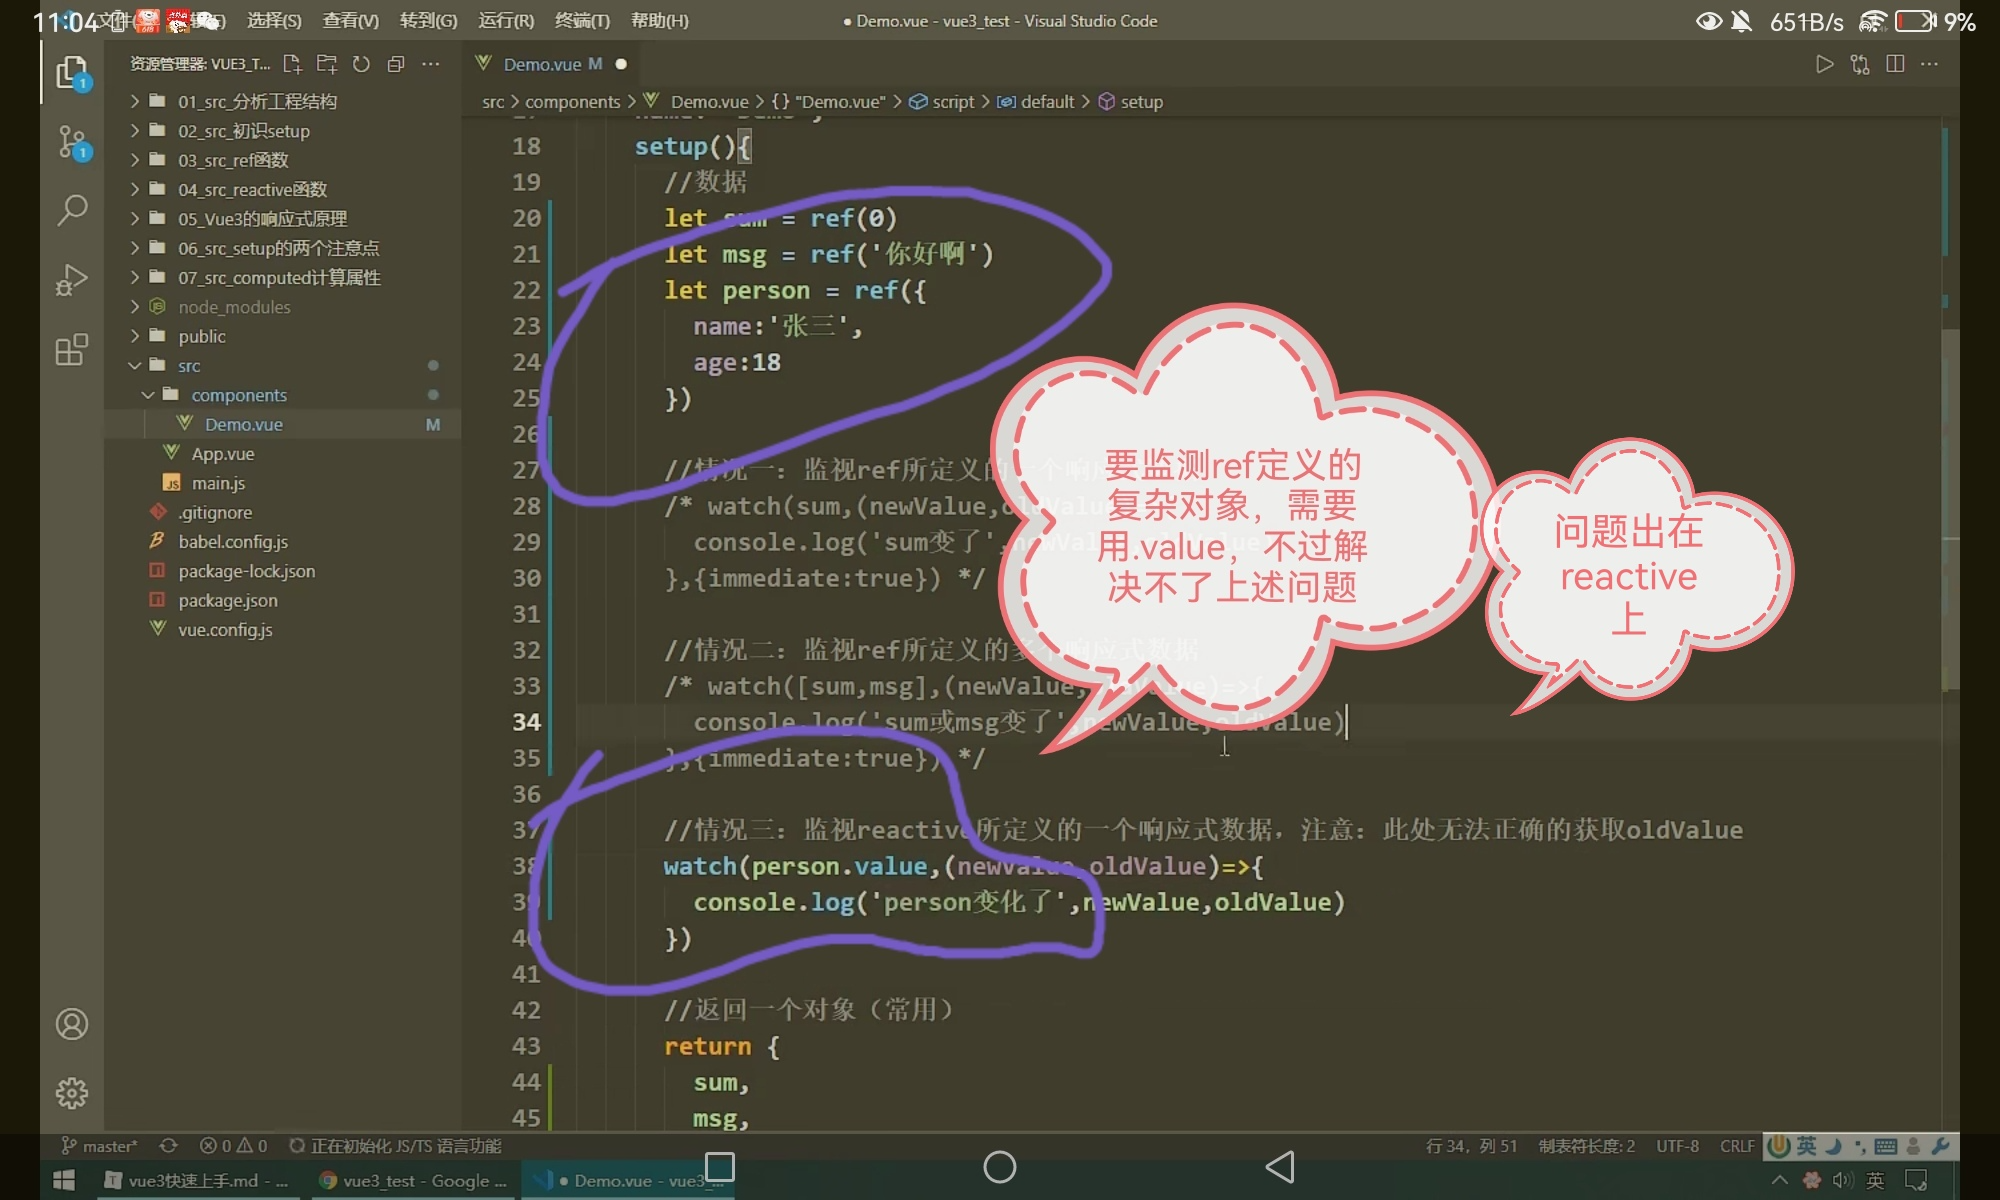Click the editor vertical scrollbar
Image resolution: width=2000 pixels, height=1200 pixels.
[x=1949, y=500]
